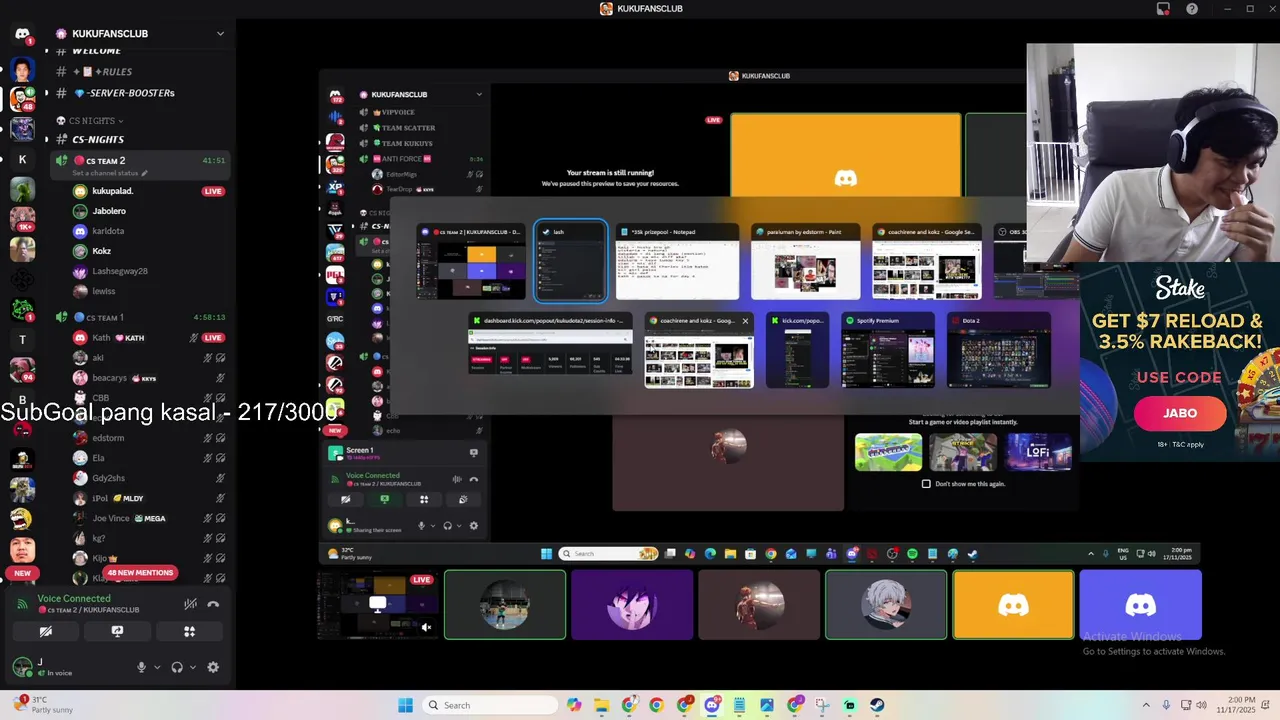Click the Windows Start button
The image size is (1280, 720).
(405, 705)
